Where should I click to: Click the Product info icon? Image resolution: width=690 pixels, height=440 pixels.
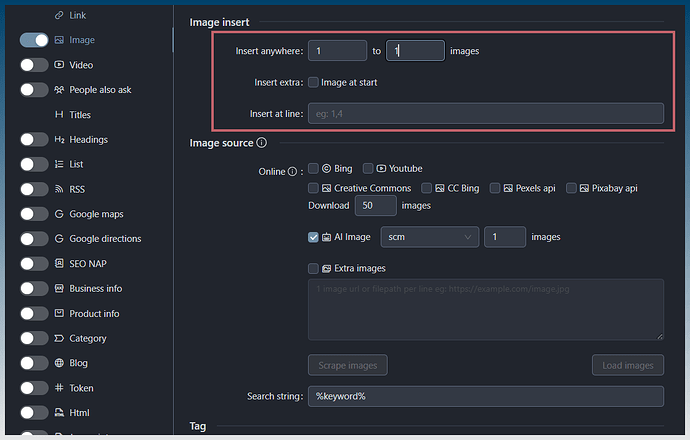pyautogui.click(x=59, y=313)
